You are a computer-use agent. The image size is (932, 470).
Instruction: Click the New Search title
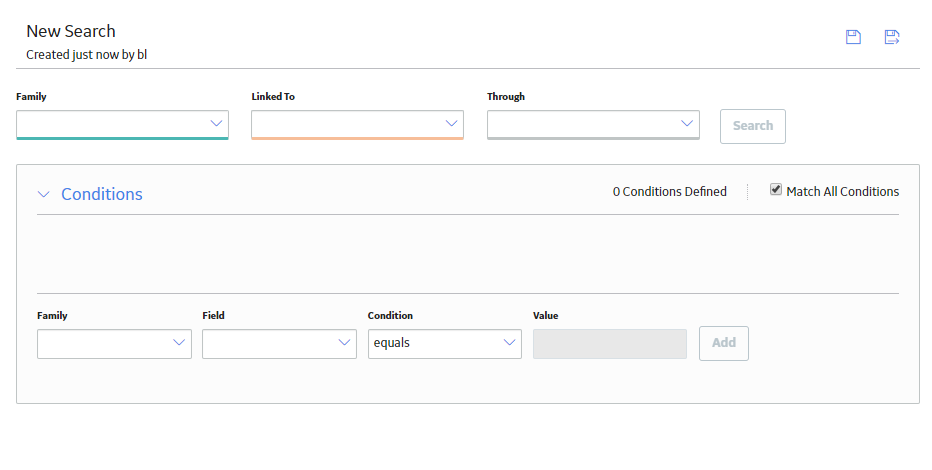(x=71, y=31)
